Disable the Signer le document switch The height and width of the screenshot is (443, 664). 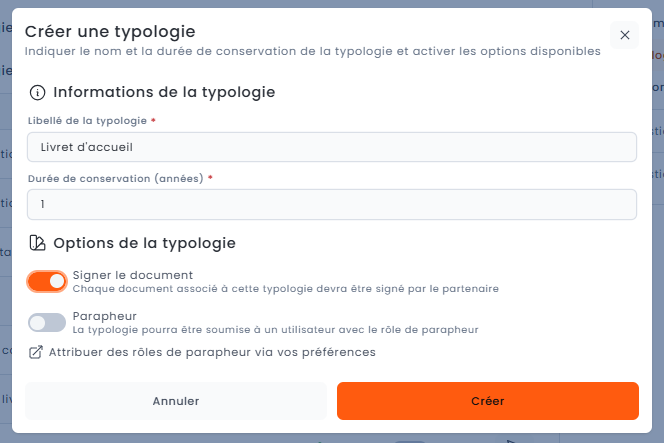tap(47, 281)
